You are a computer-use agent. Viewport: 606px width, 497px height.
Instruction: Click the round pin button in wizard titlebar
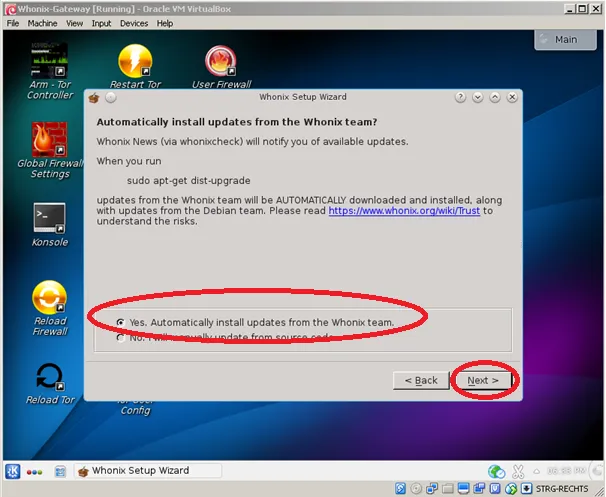pyautogui.click(x=111, y=98)
